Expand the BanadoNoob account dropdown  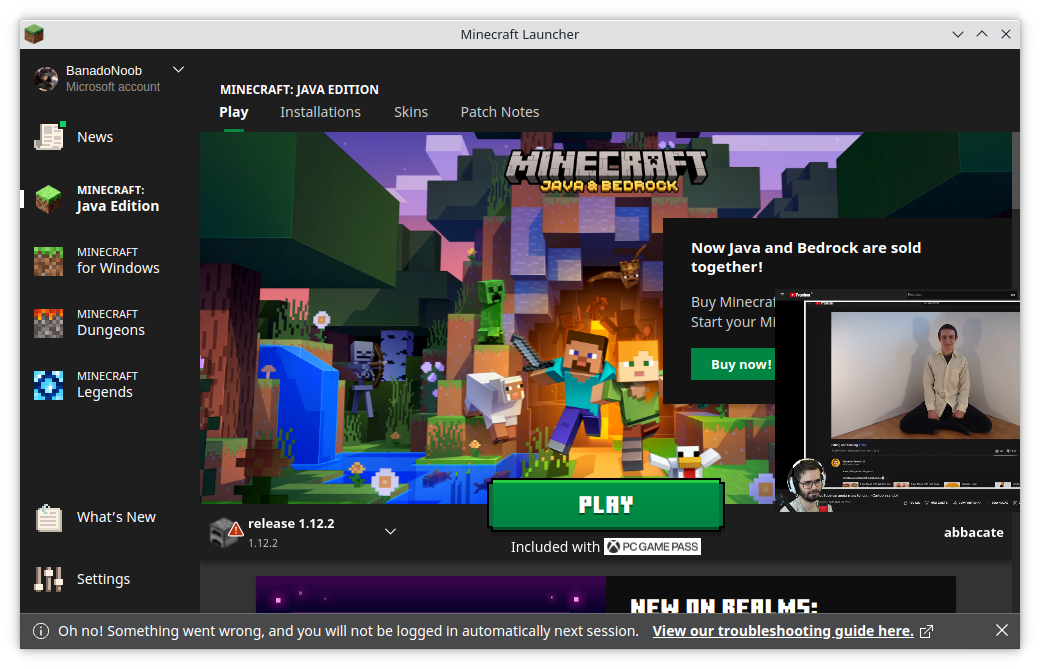tap(178, 70)
